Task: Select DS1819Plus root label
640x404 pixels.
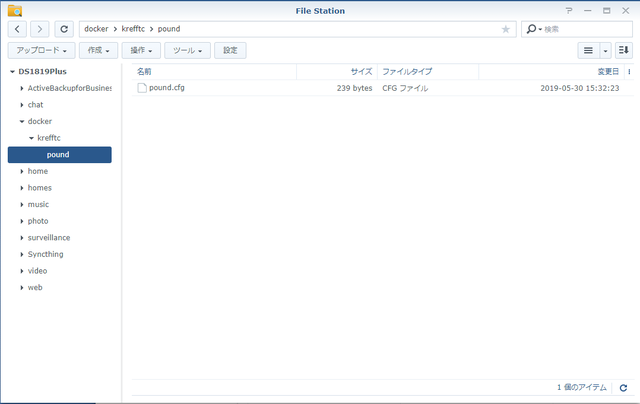Action: pyautogui.click(x=42, y=71)
